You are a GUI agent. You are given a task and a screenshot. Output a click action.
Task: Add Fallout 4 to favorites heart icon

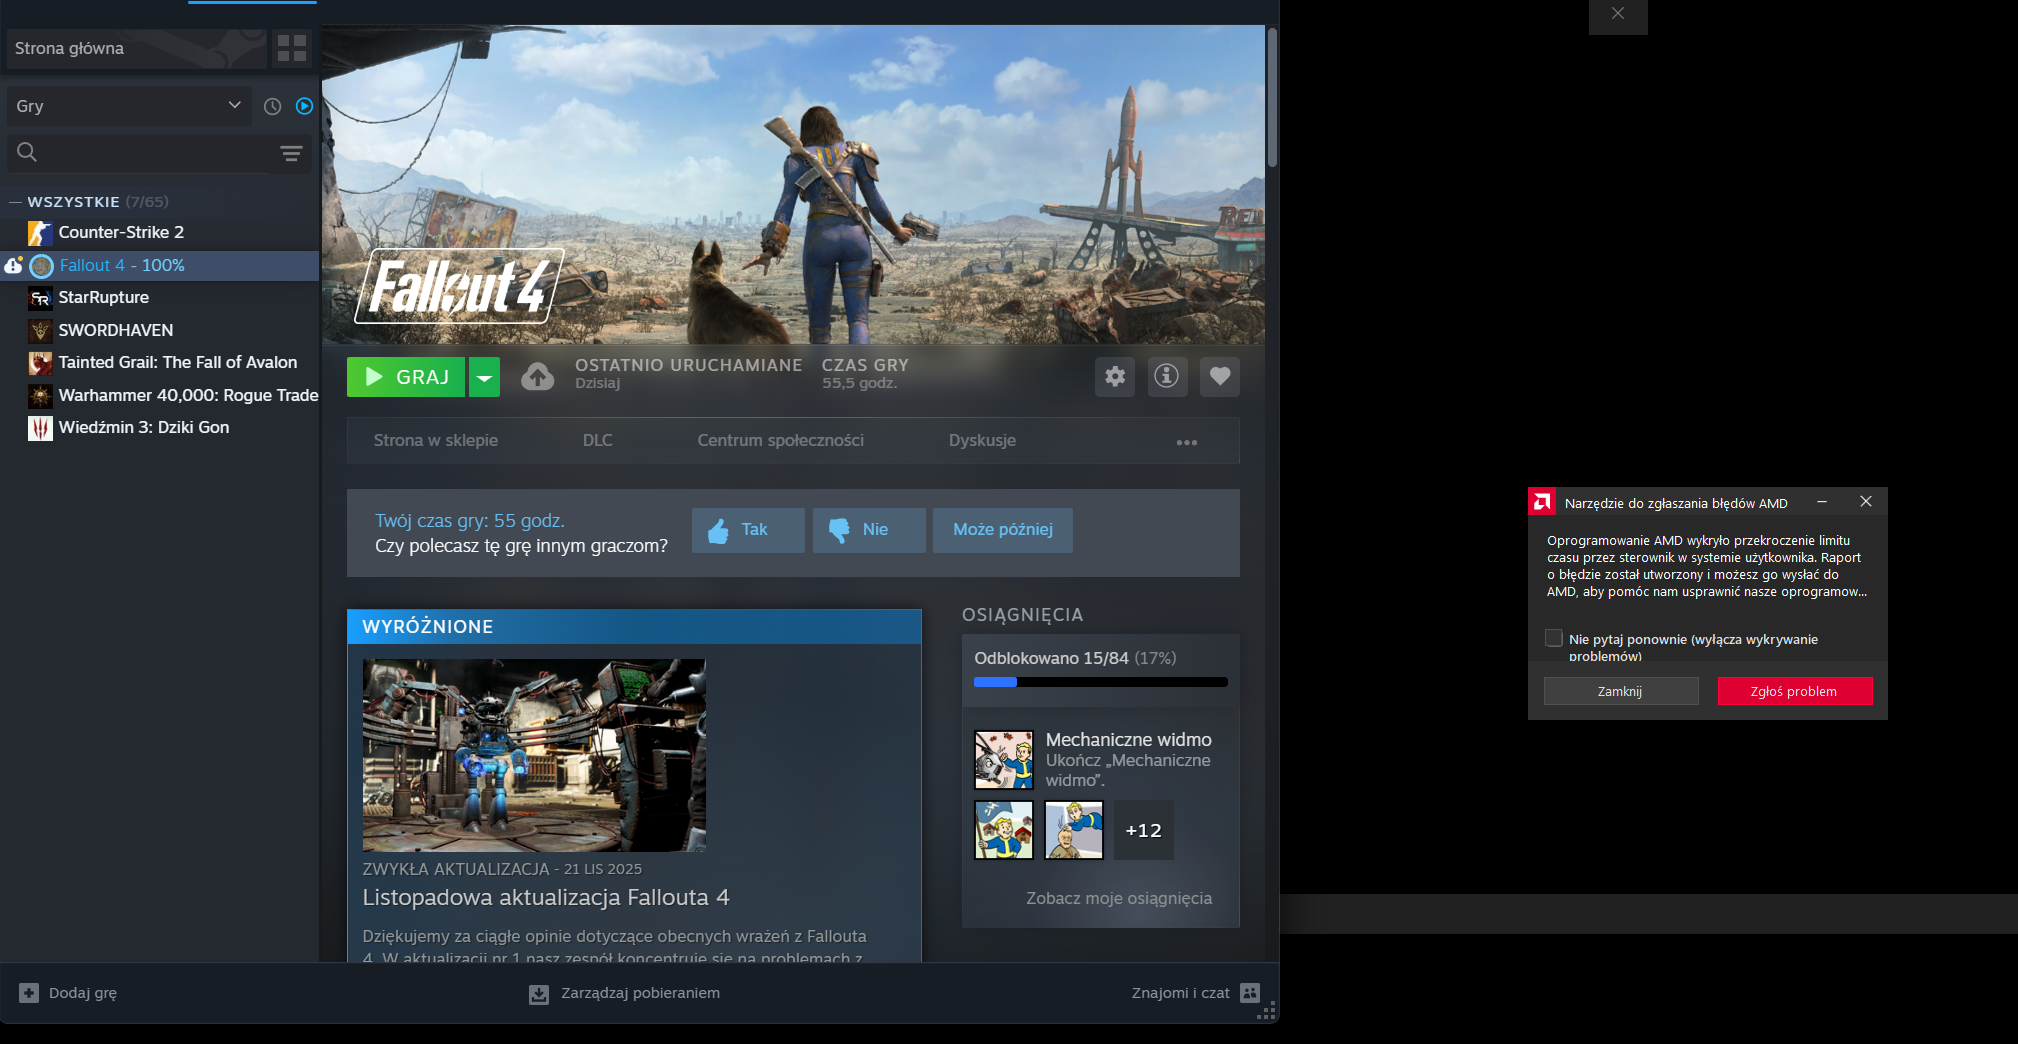1220,377
